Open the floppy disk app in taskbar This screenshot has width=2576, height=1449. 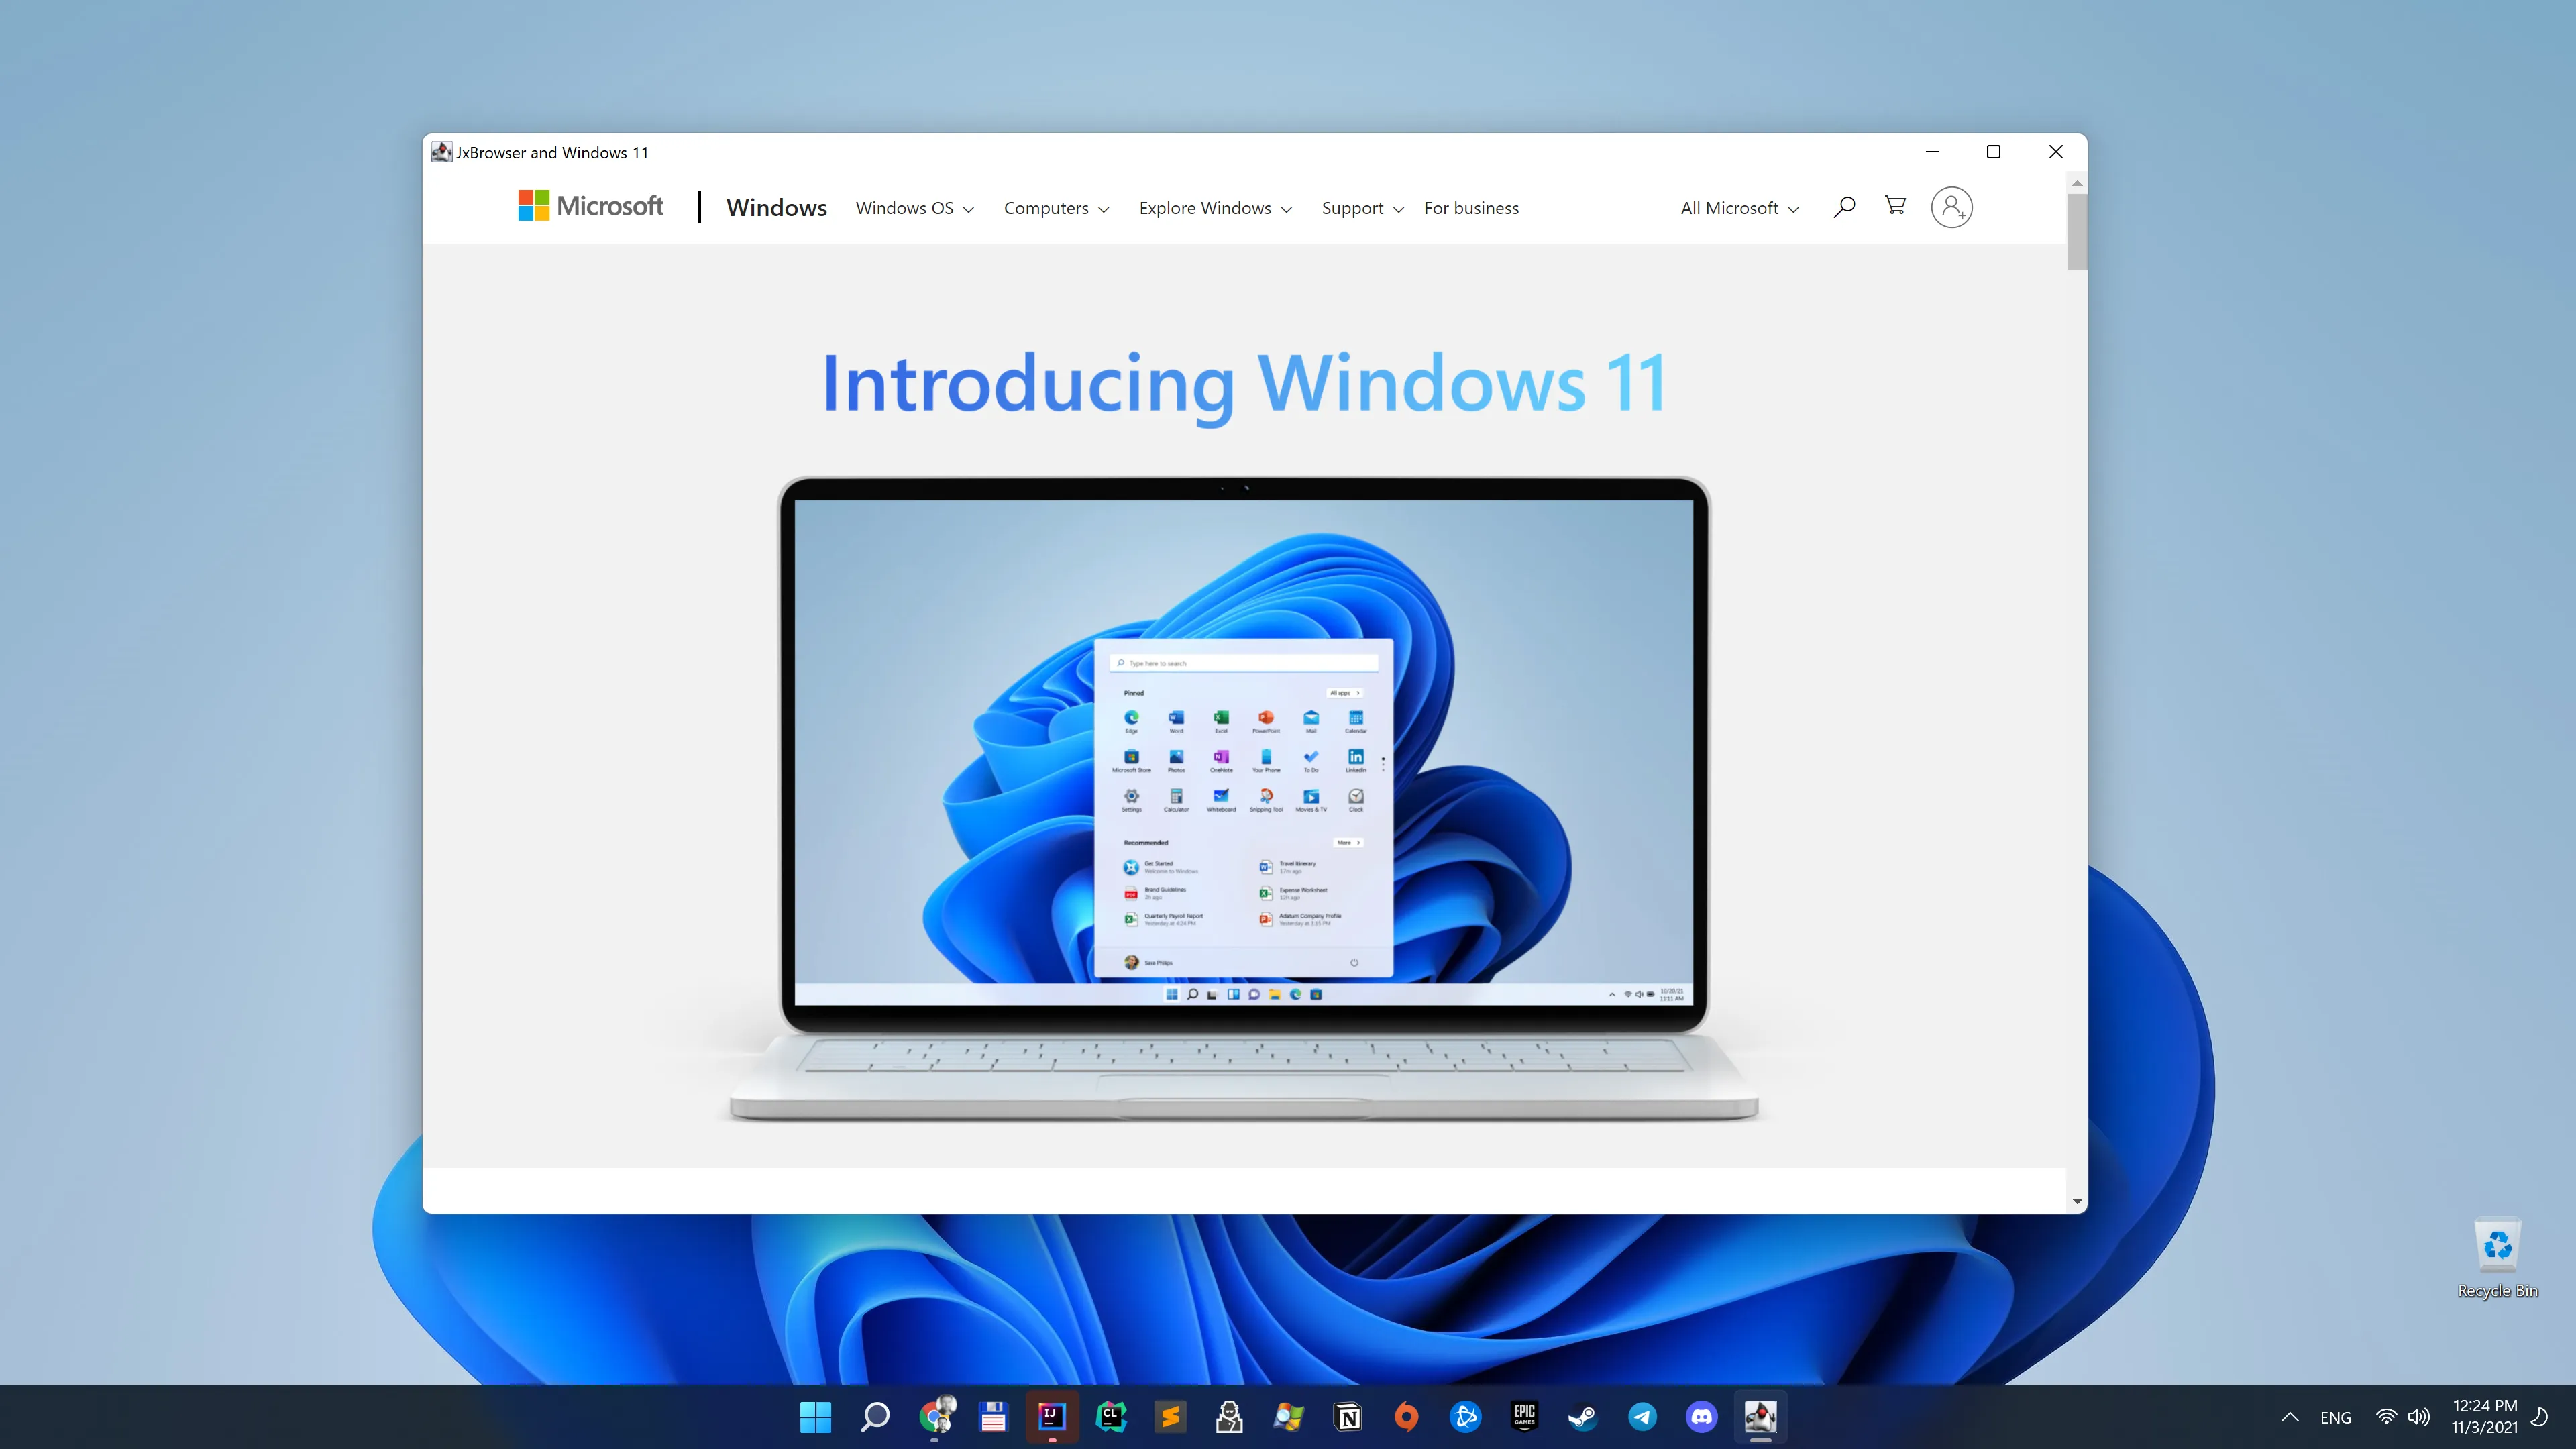point(993,1416)
